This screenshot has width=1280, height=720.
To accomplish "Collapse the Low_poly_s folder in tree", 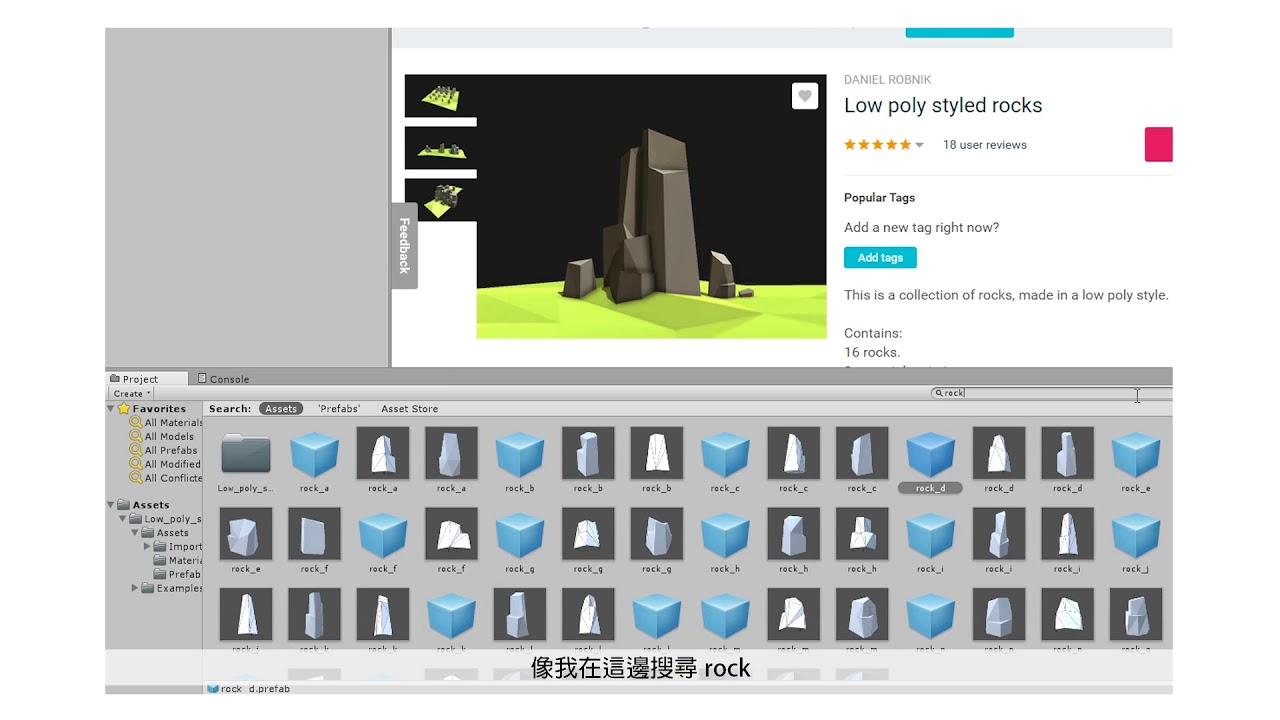I will (x=123, y=519).
